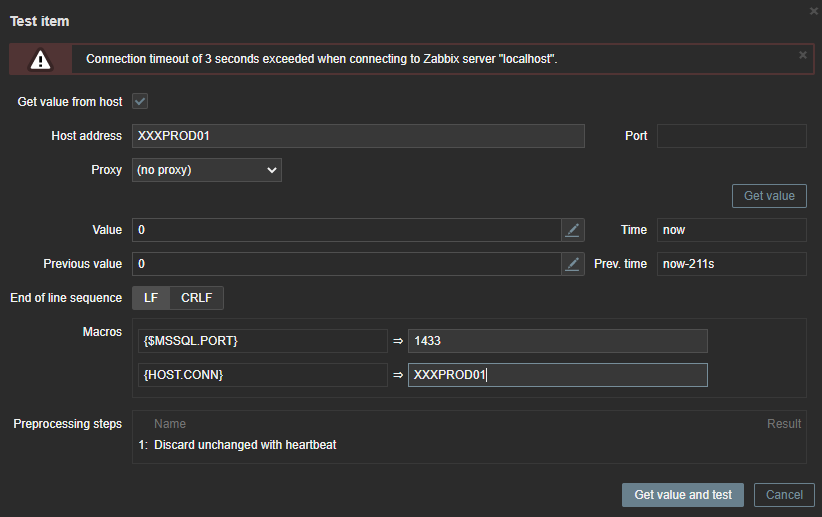Click the Host address input field
822x517 pixels.
click(x=358, y=136)
